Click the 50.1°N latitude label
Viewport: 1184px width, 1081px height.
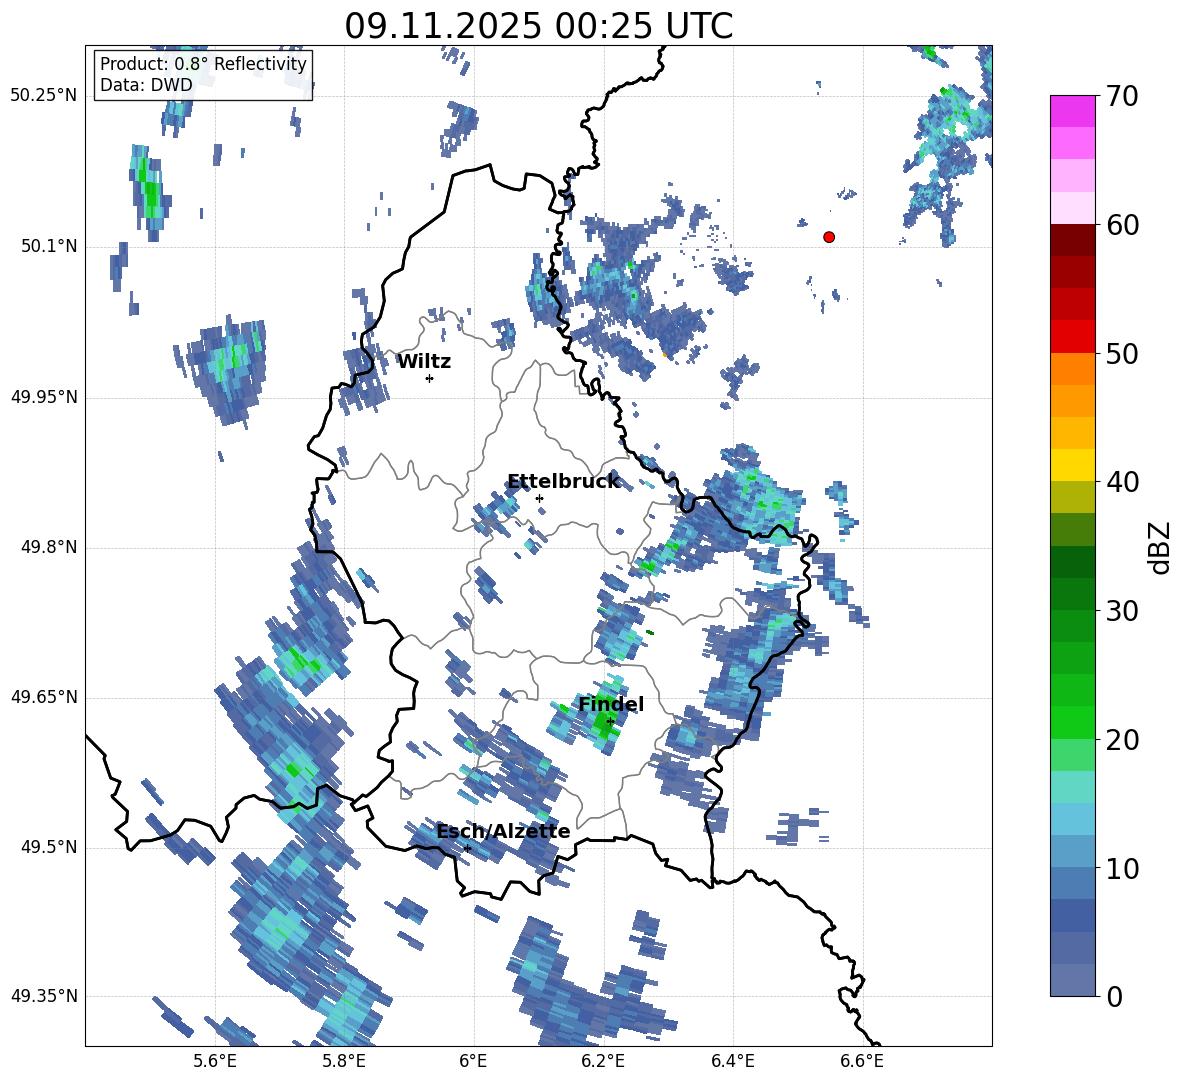pyautogui.click(x=48, y=247)
